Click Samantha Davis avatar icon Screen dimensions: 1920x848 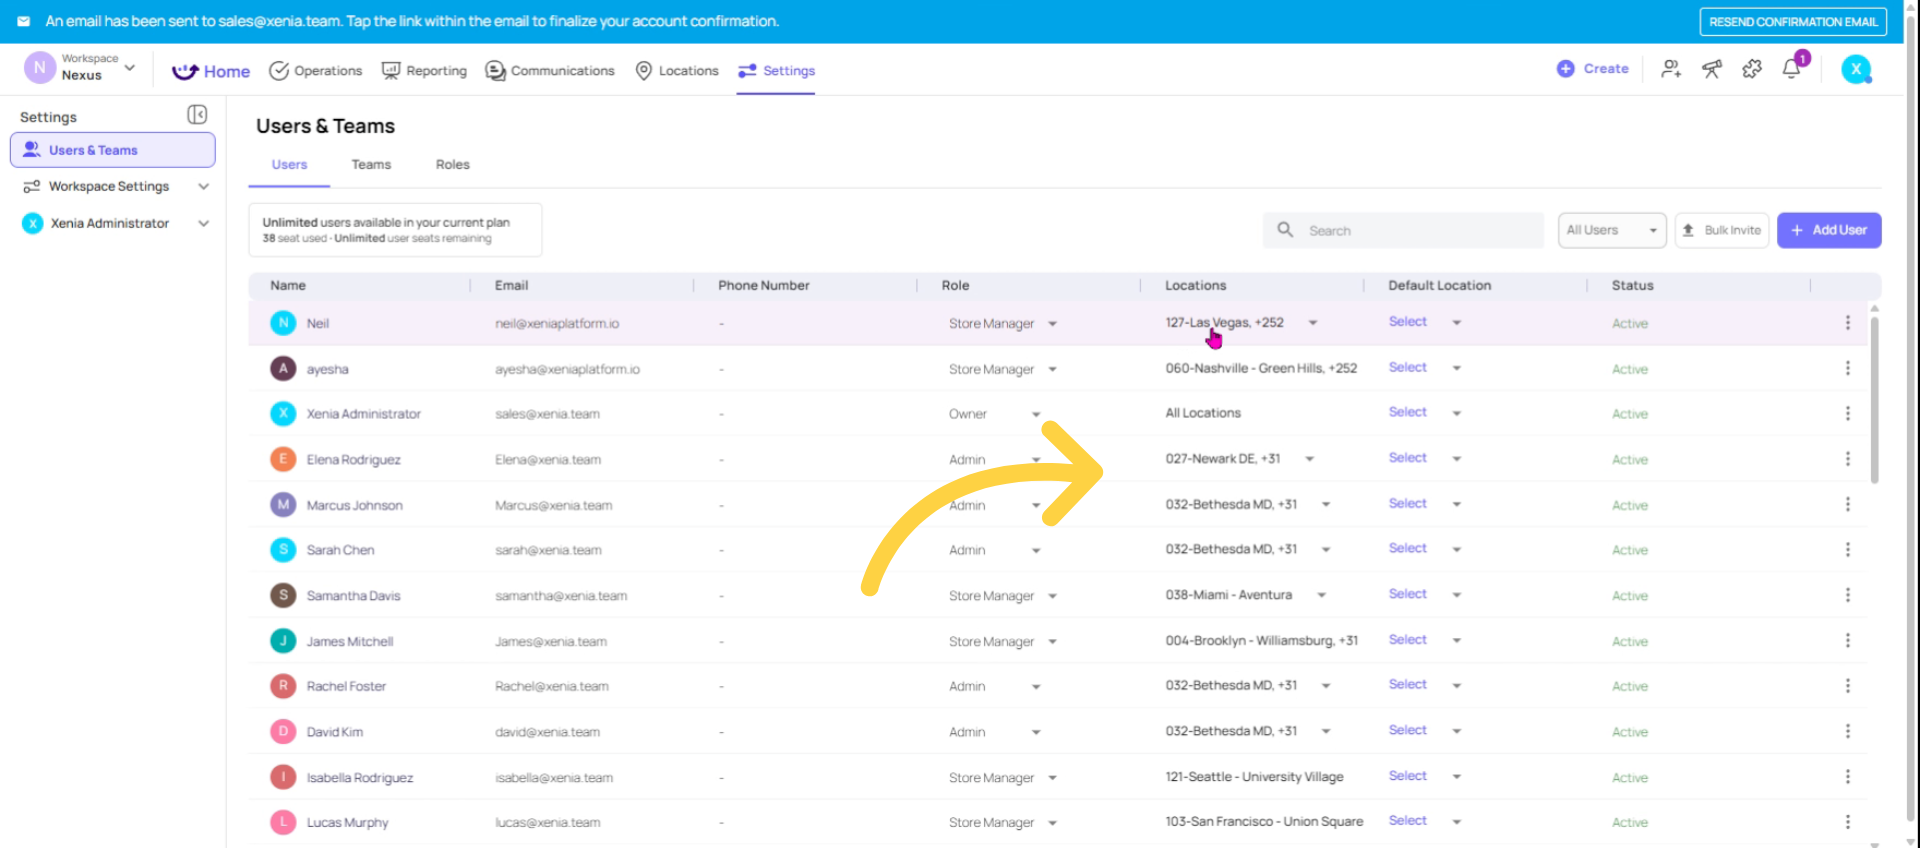coord(283,595)
